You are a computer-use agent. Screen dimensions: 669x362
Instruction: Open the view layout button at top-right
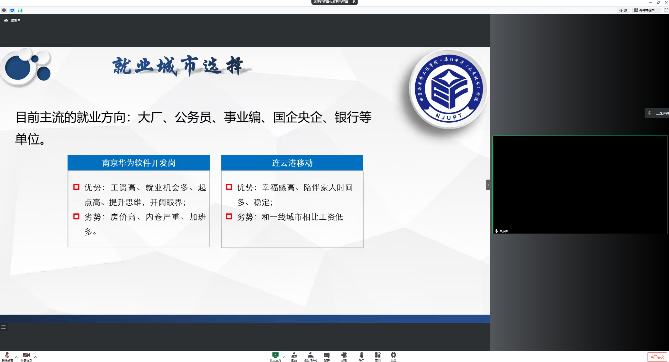click(x=644, y=10)
